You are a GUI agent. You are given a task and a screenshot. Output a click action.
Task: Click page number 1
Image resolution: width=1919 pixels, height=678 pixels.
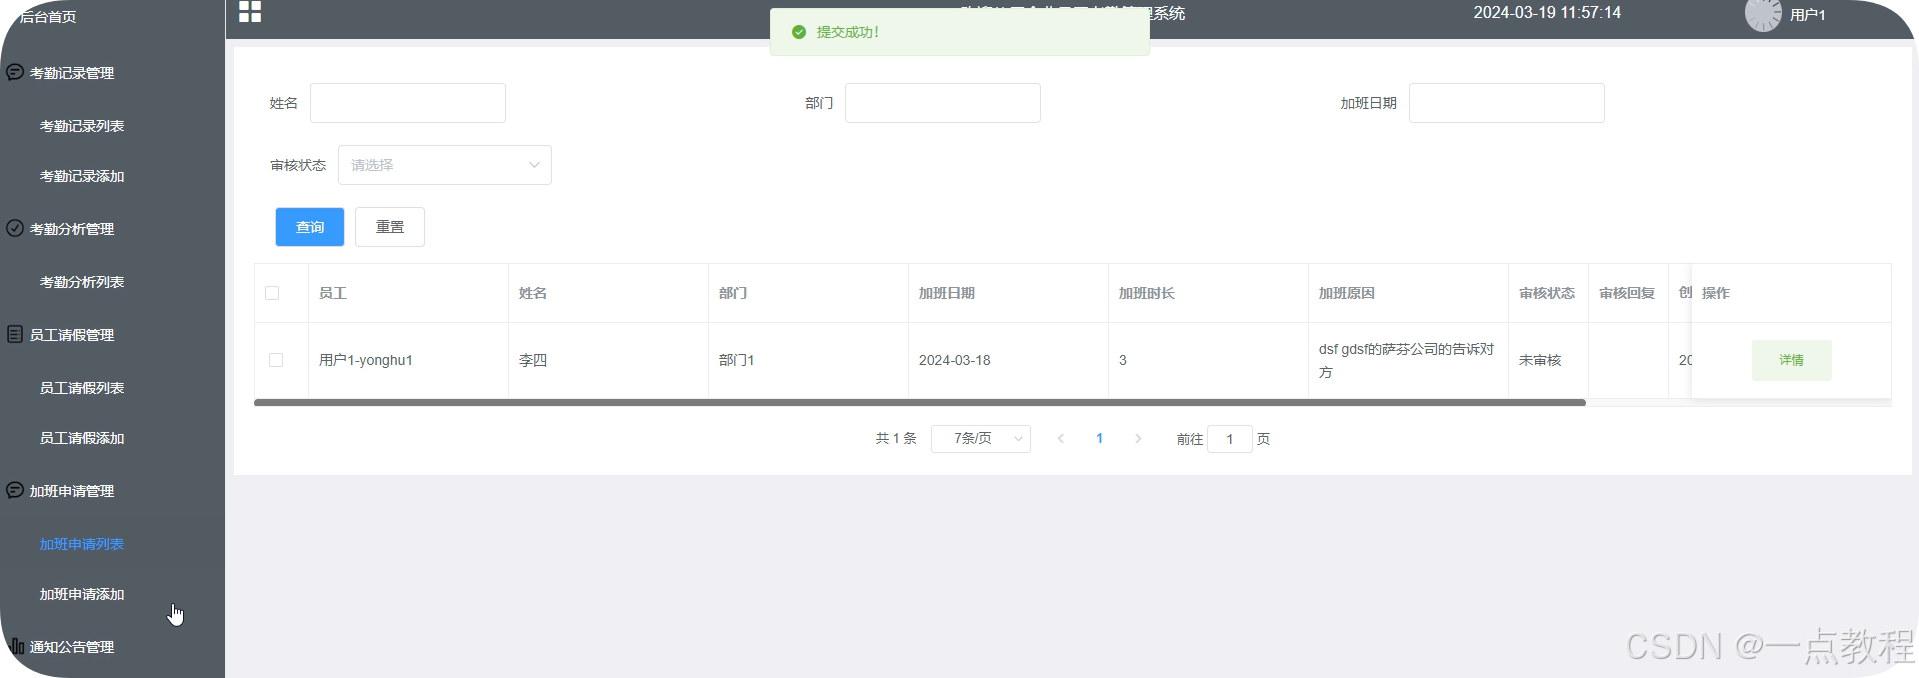pos(1099,438)
